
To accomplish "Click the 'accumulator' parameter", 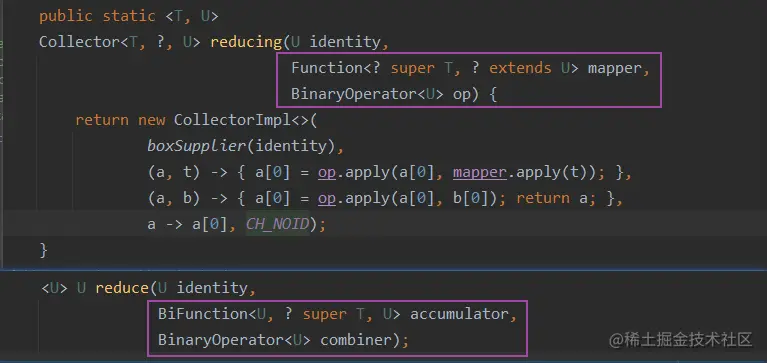I will (459, 314).
